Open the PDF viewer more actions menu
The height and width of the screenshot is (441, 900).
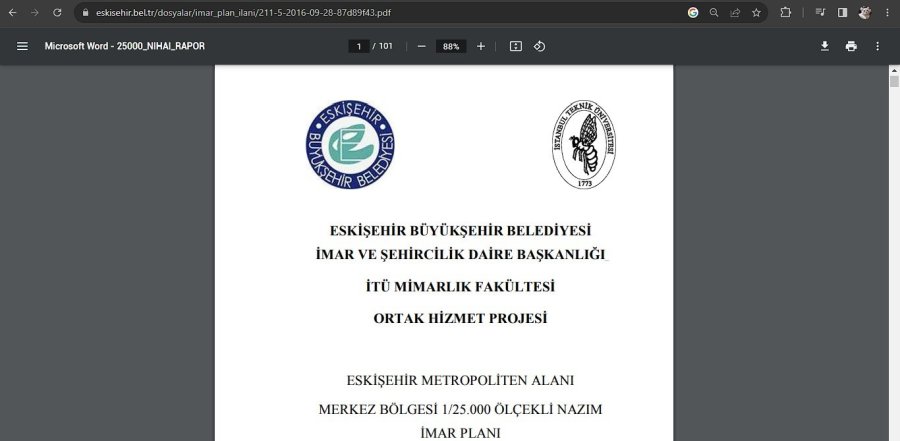[x=877, y=47]
